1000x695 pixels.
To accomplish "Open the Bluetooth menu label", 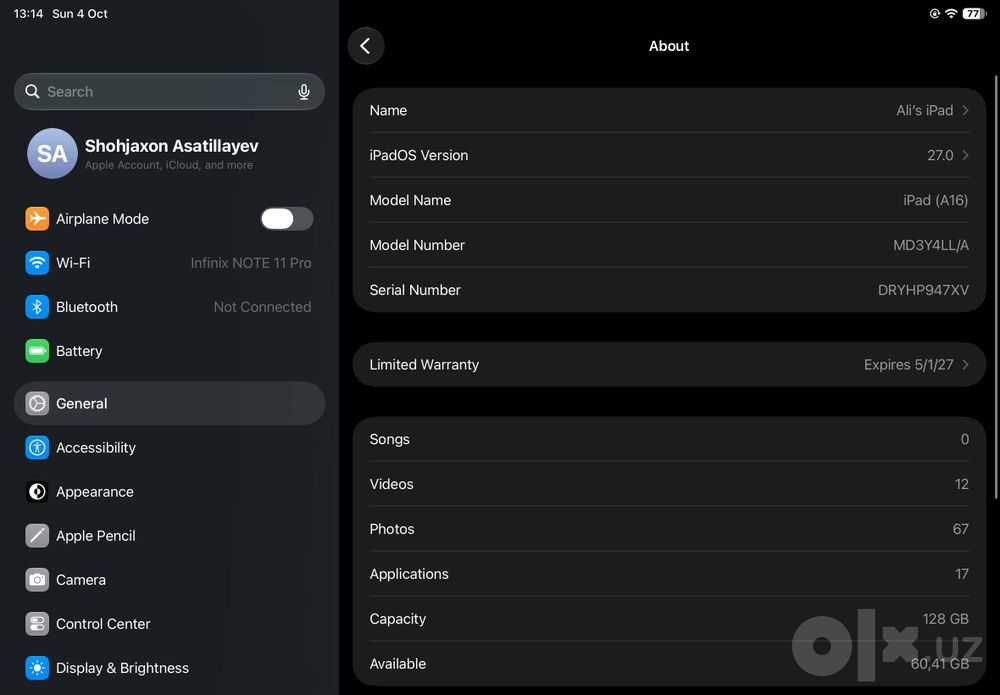I will 87,307.
